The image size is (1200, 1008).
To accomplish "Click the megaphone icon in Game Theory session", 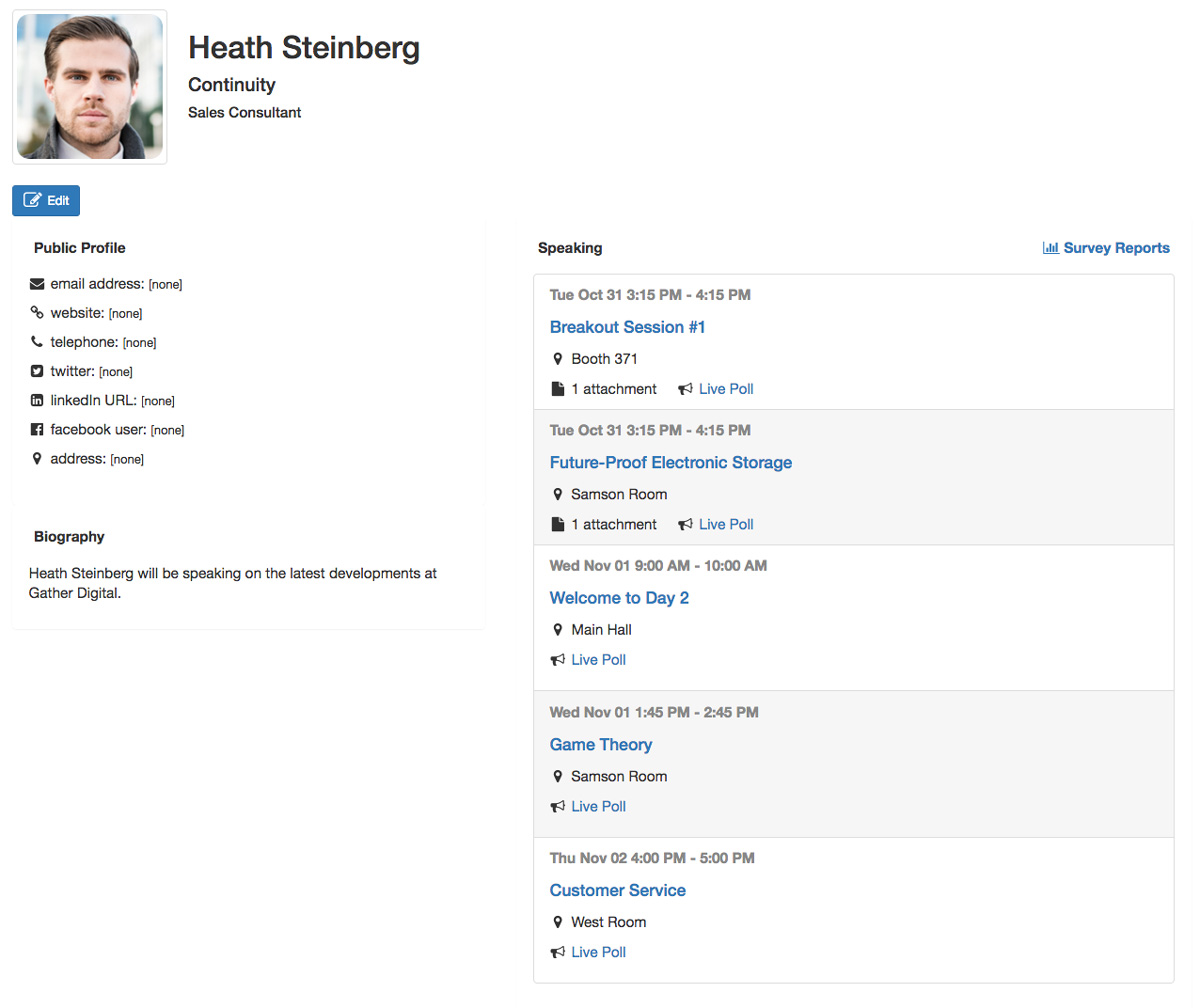I will pos(558,806).
